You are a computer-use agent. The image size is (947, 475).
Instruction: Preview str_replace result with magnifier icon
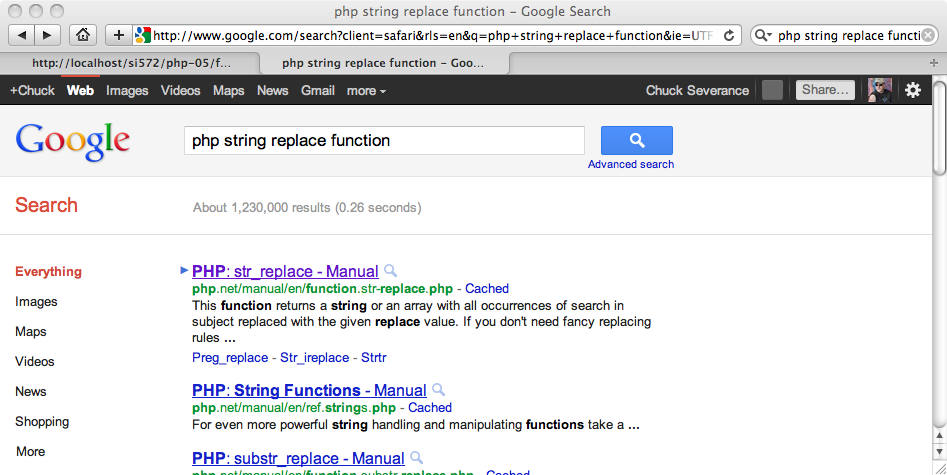pyautogui.click(x=391, y=271)
